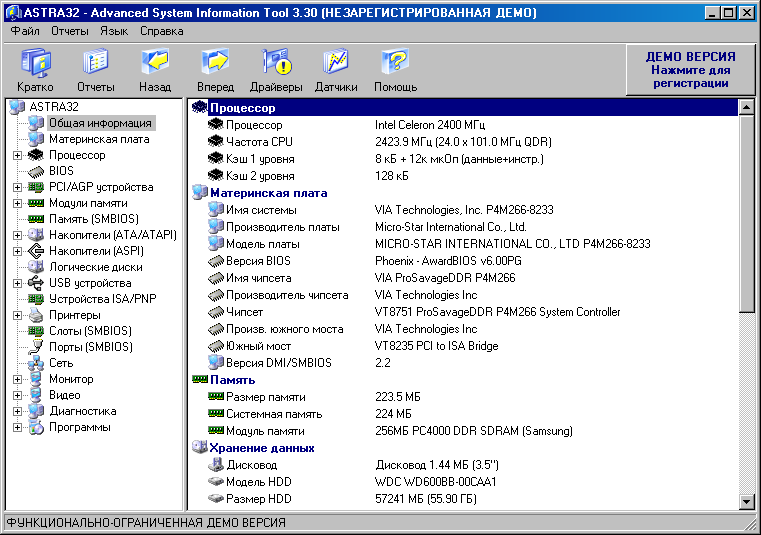Click the Накопители (ASPI) SCSI icon
This screenshot has height=535, width=761.
coord(36,251)
